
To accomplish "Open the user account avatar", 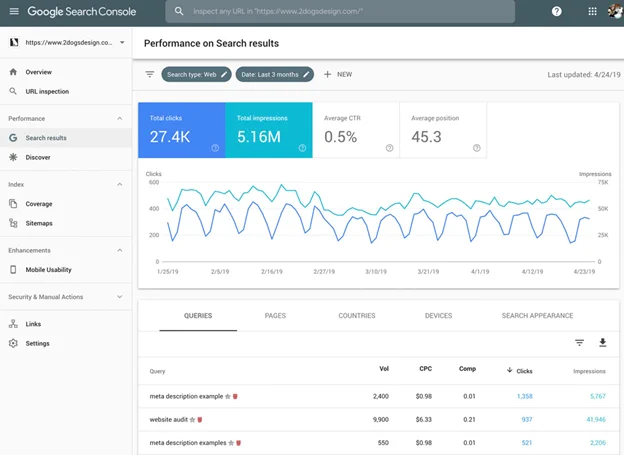I will pos(616,11).
